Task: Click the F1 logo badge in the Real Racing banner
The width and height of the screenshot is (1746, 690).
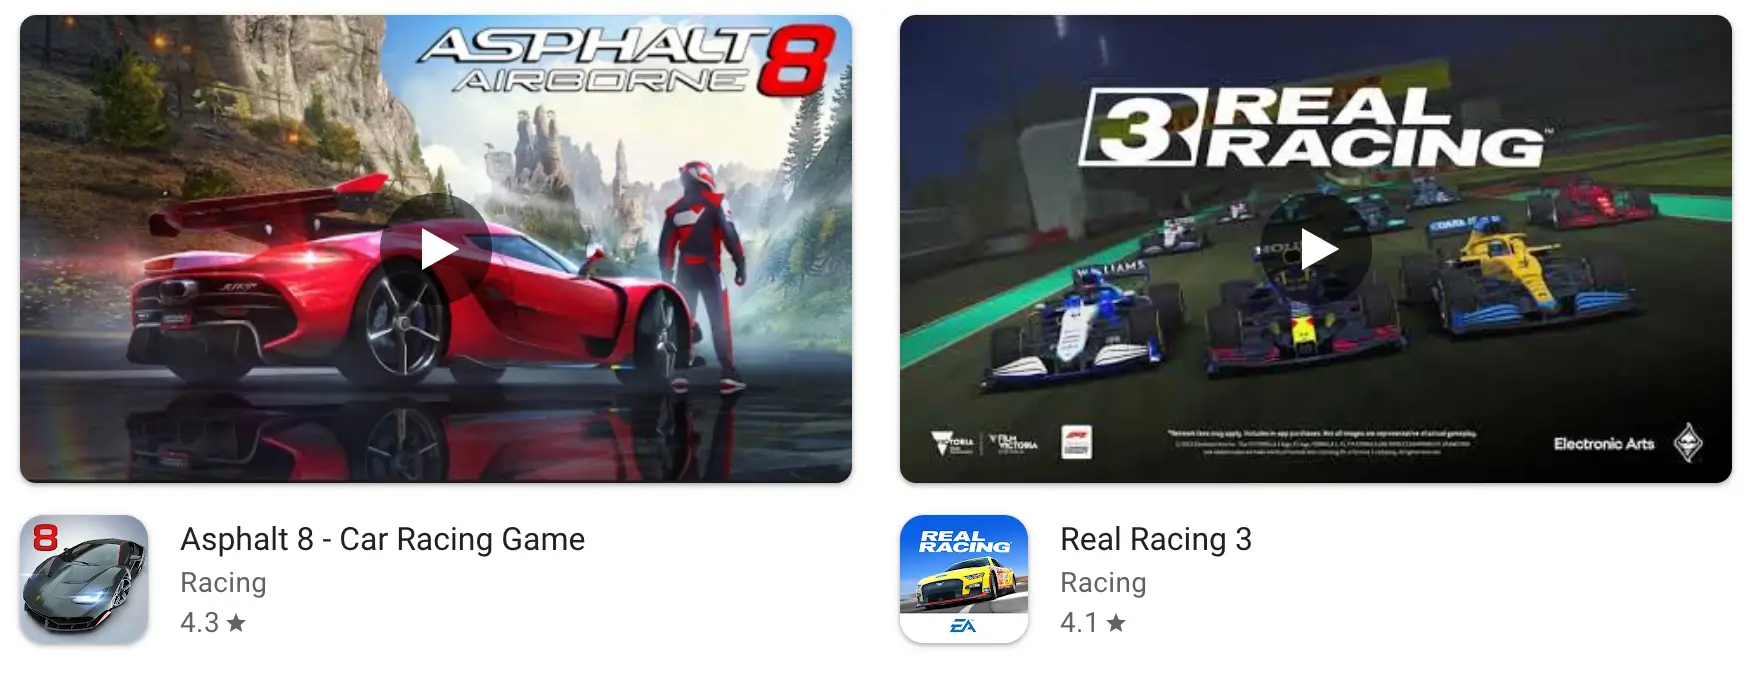Action: tap(1076, 442)
